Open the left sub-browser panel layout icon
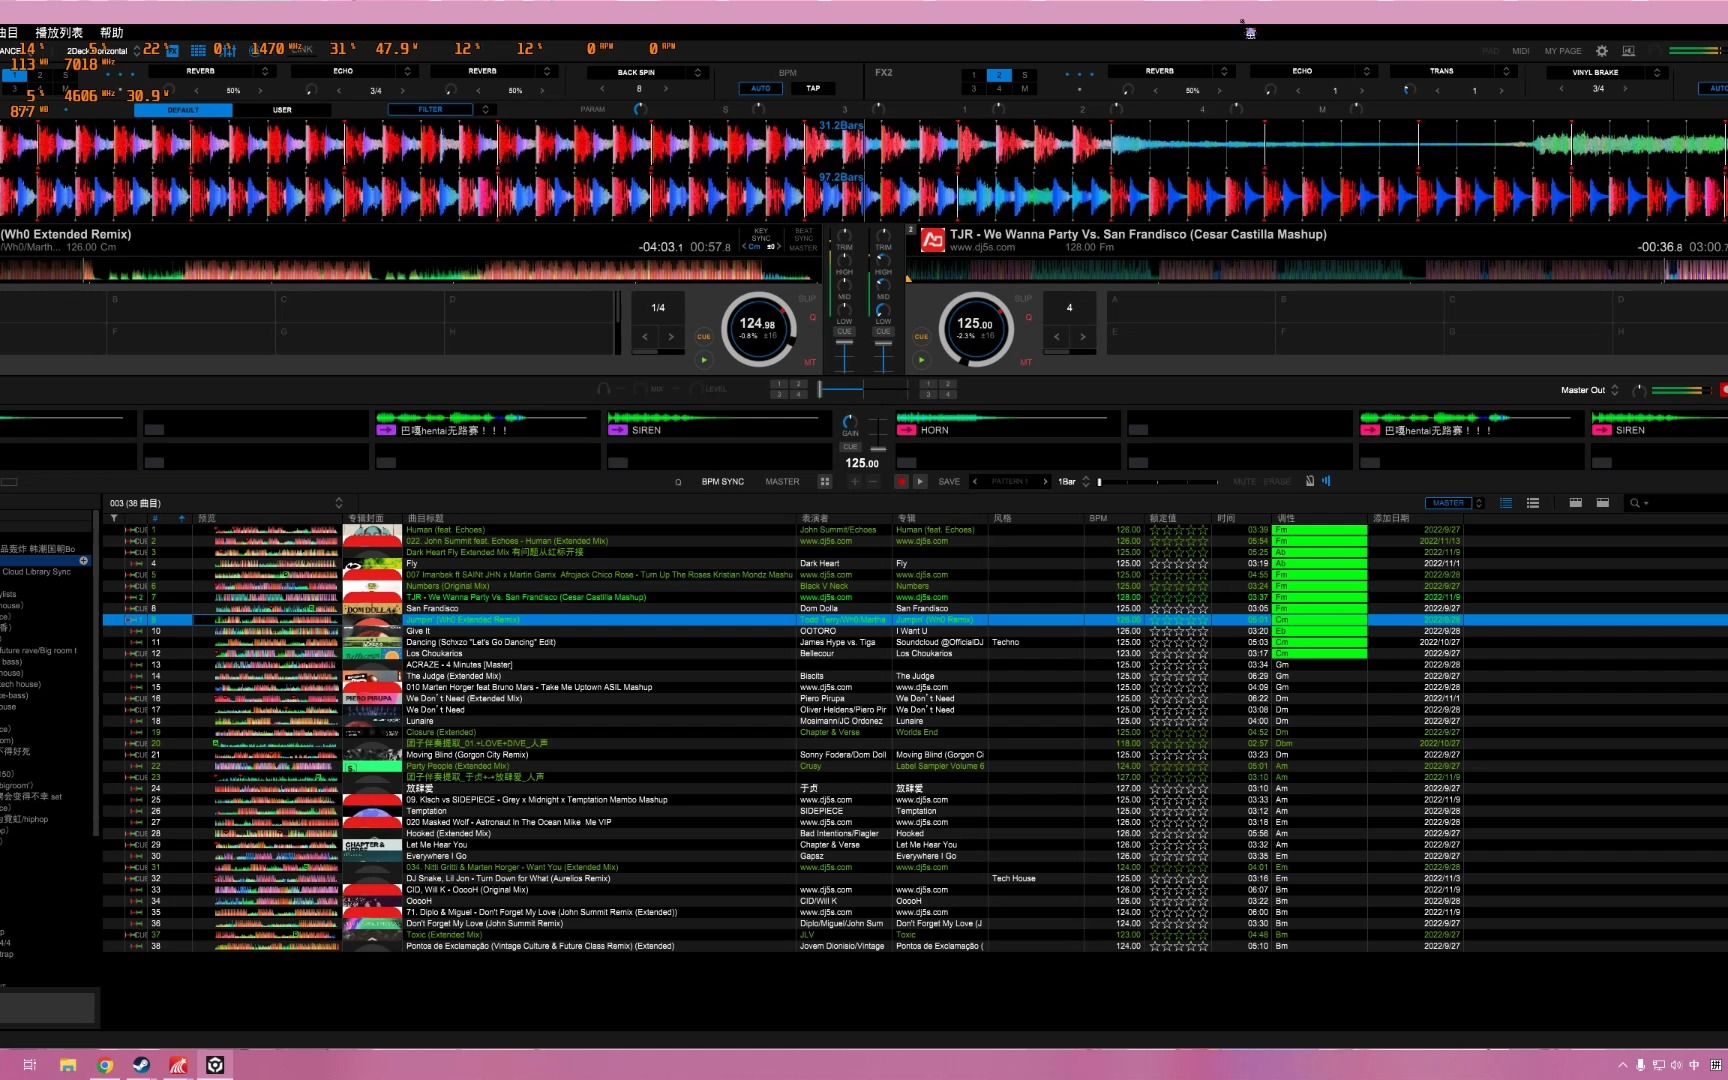Viewport: 1728px width, 1080px height. [x=1575, y=503]
